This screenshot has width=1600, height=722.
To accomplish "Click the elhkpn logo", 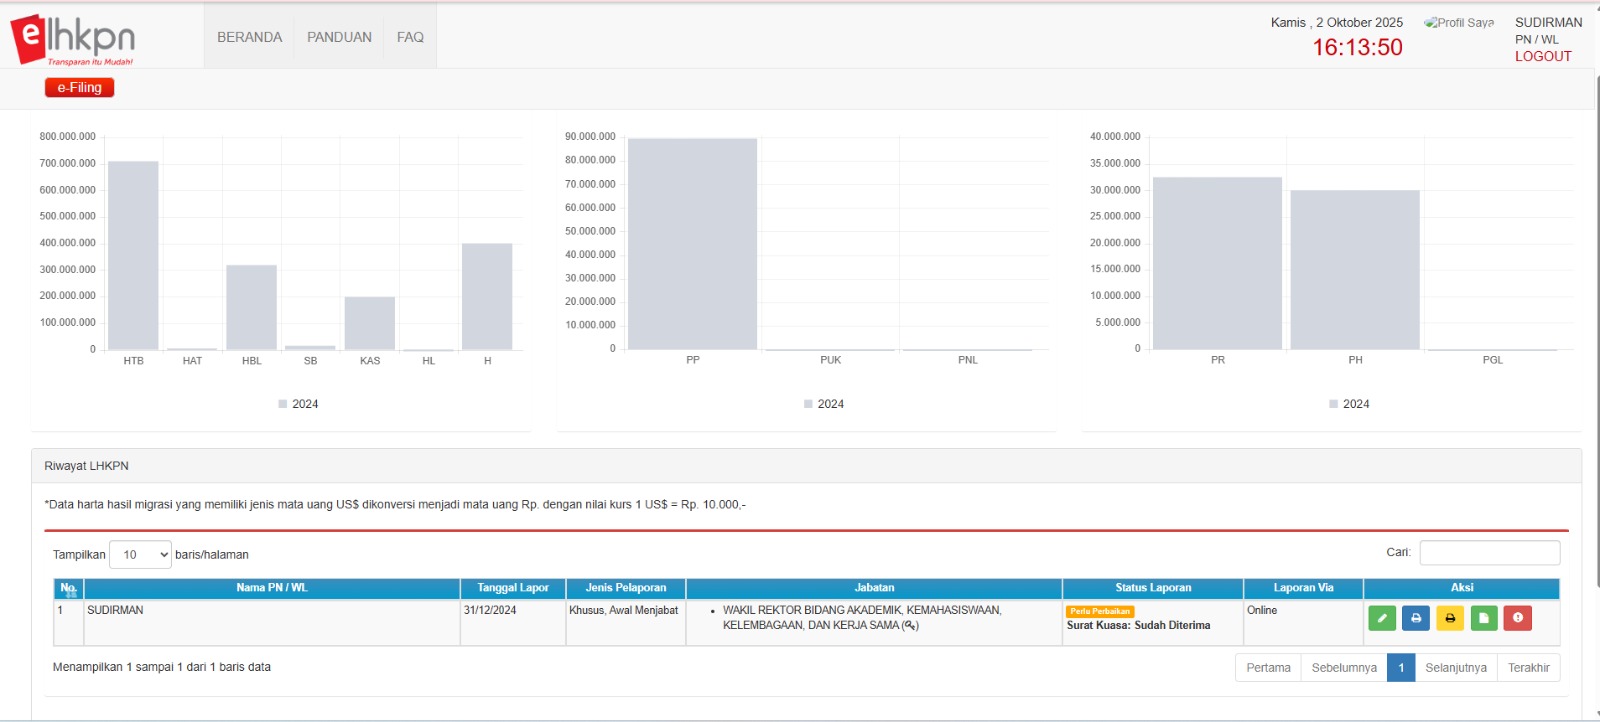I will point(73,40).
